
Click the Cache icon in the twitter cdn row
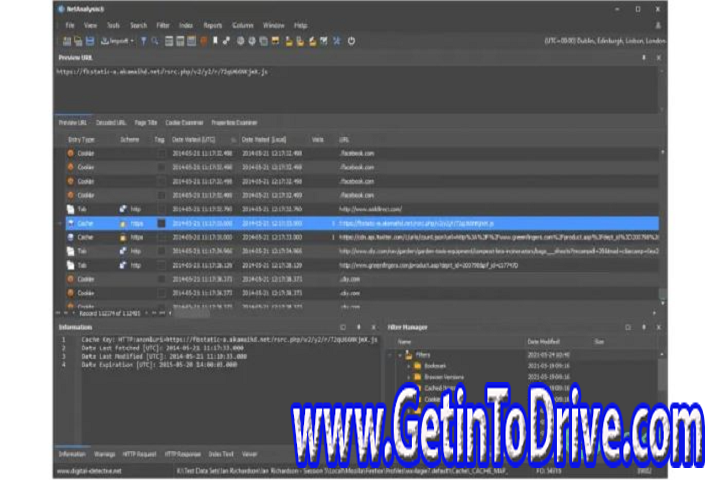71,237
